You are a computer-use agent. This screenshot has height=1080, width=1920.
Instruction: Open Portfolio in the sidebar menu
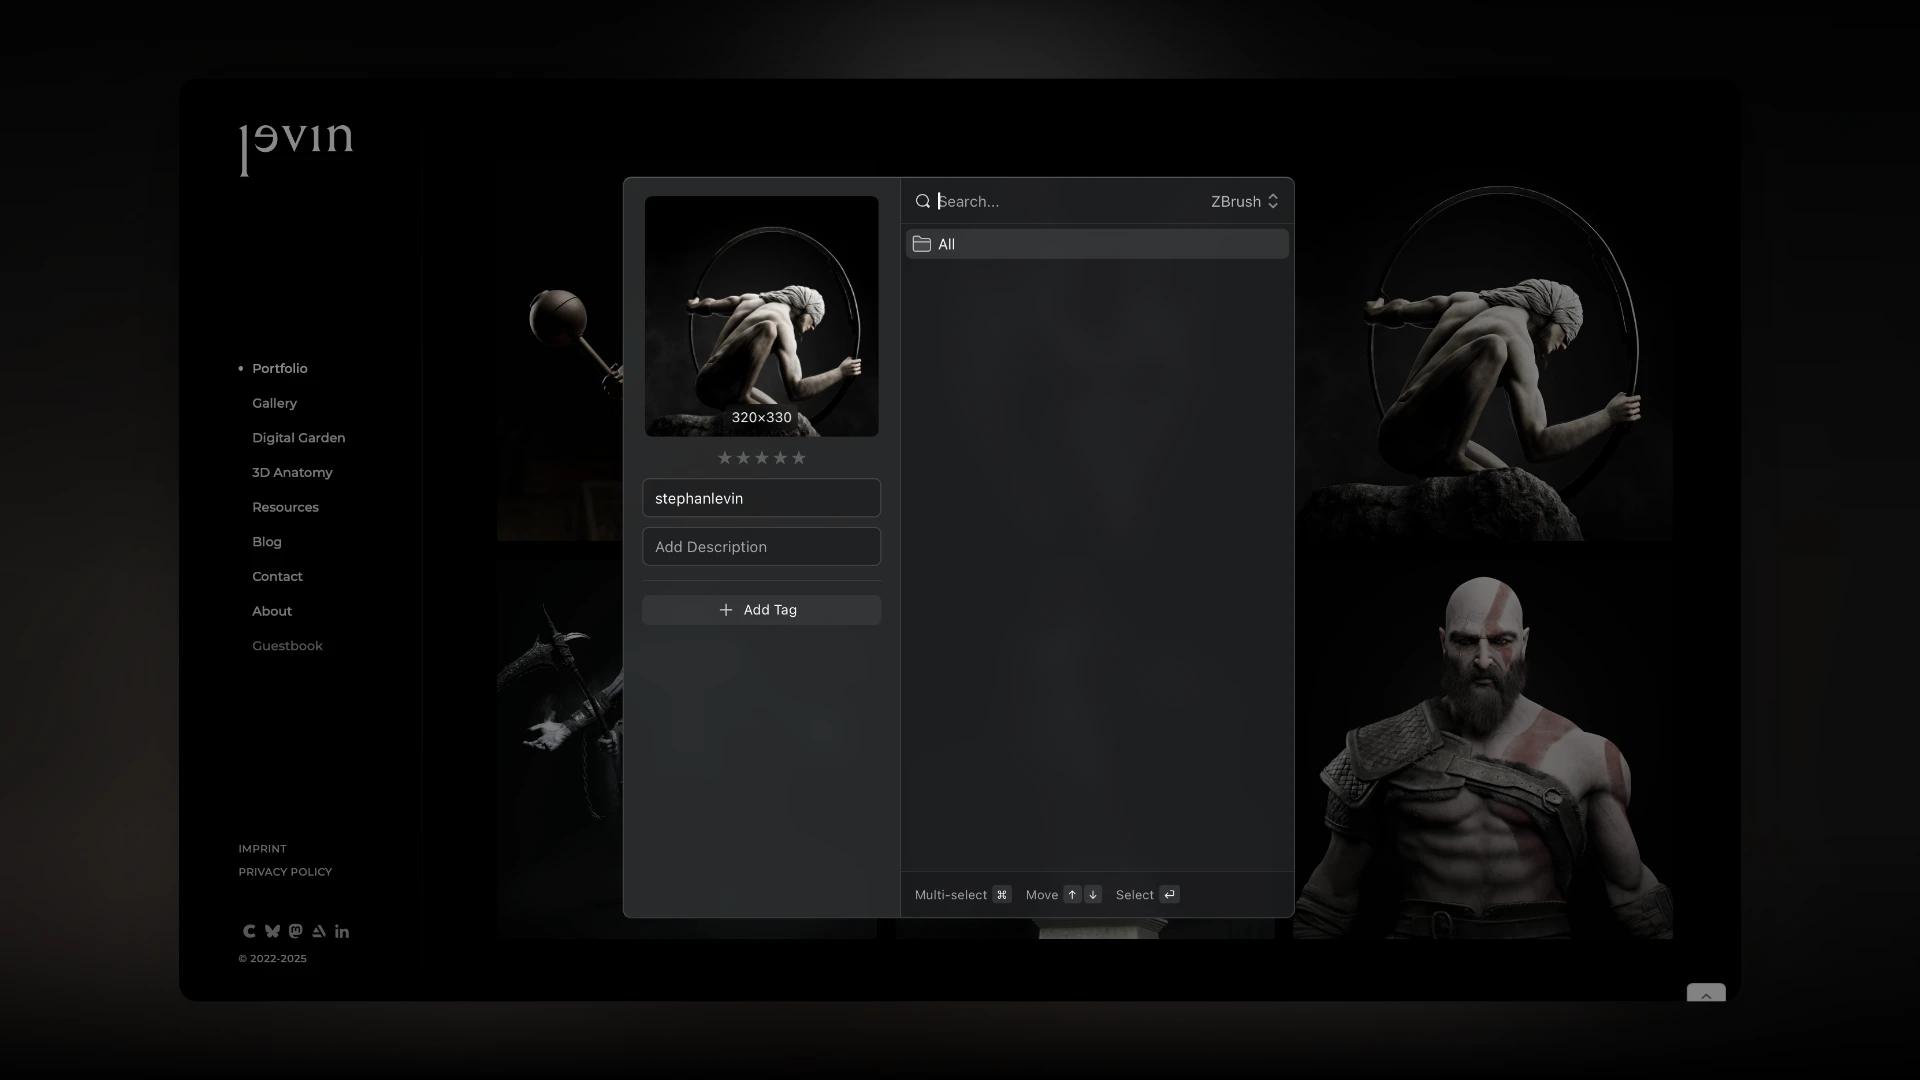280,369
